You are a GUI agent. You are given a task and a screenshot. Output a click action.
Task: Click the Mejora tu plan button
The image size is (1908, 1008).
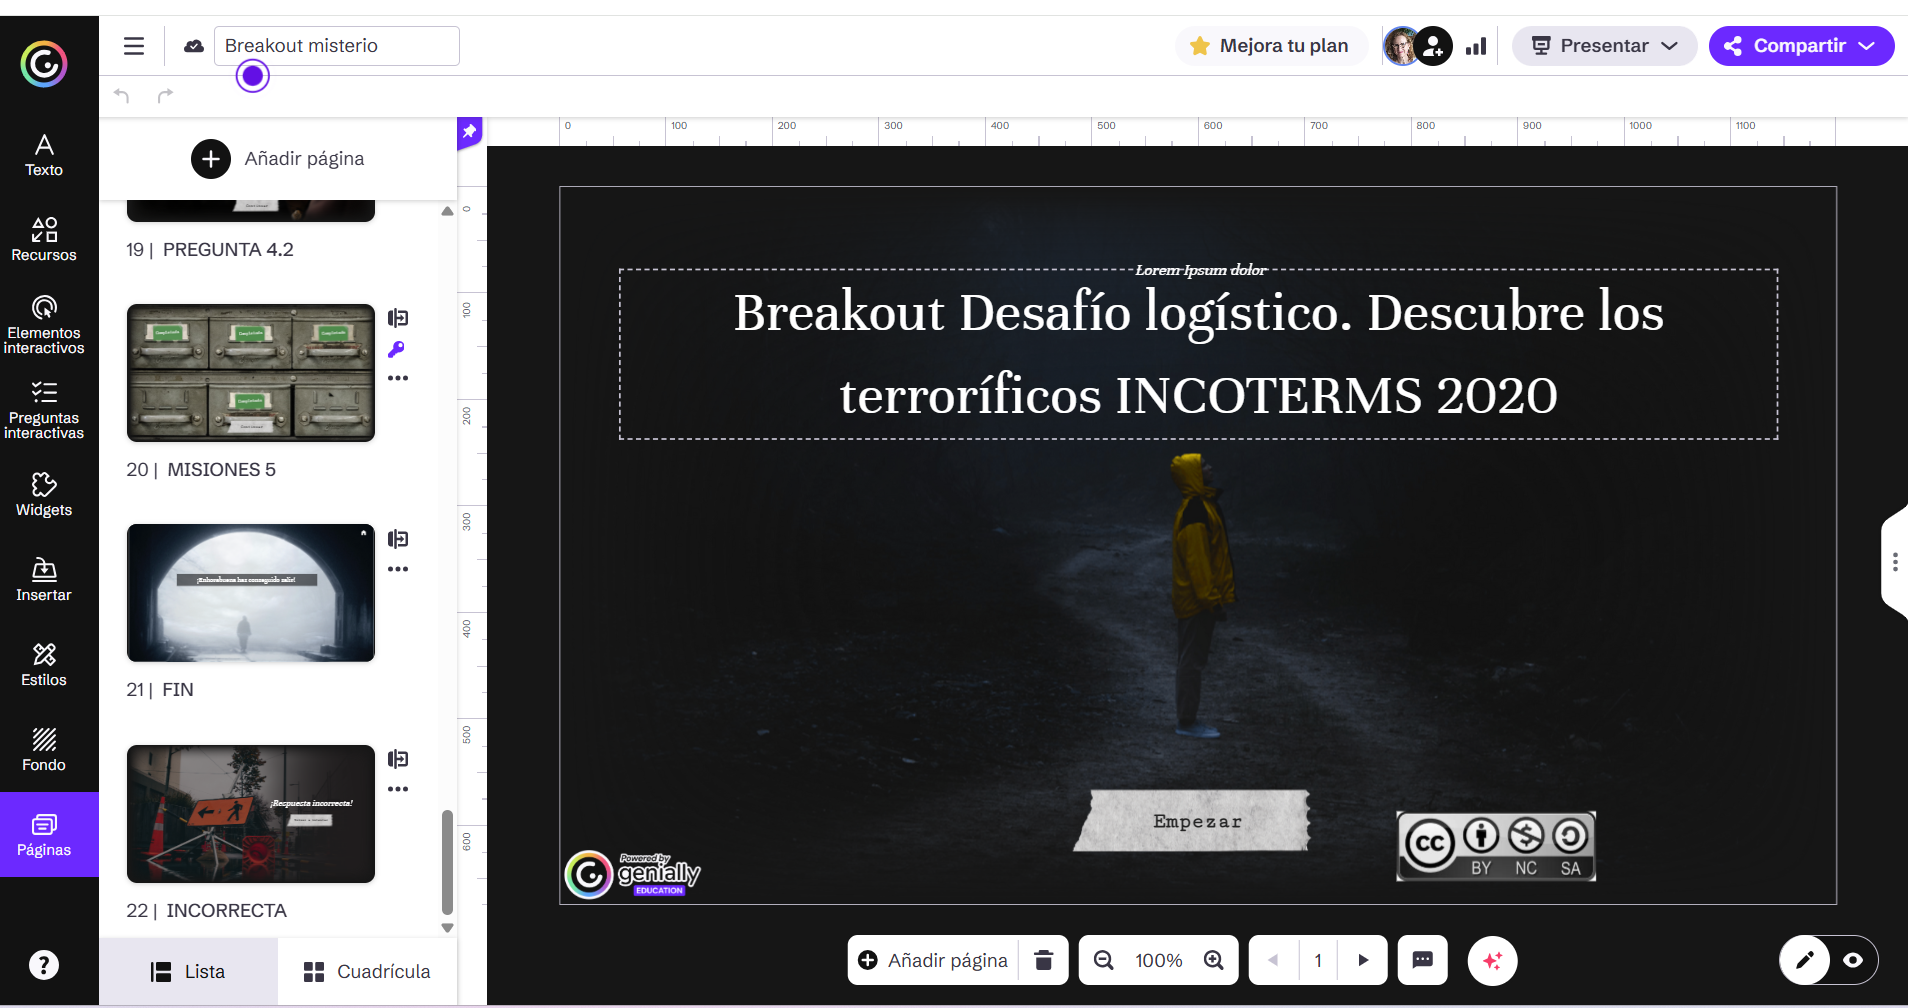(1270, 46)
